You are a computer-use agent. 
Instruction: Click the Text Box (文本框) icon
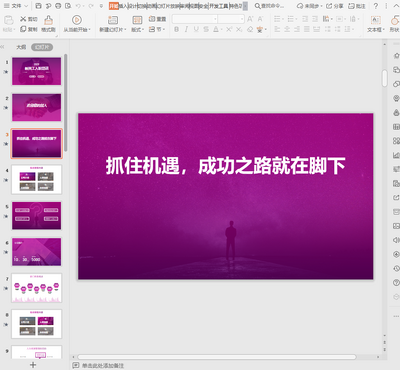[376, 20]
